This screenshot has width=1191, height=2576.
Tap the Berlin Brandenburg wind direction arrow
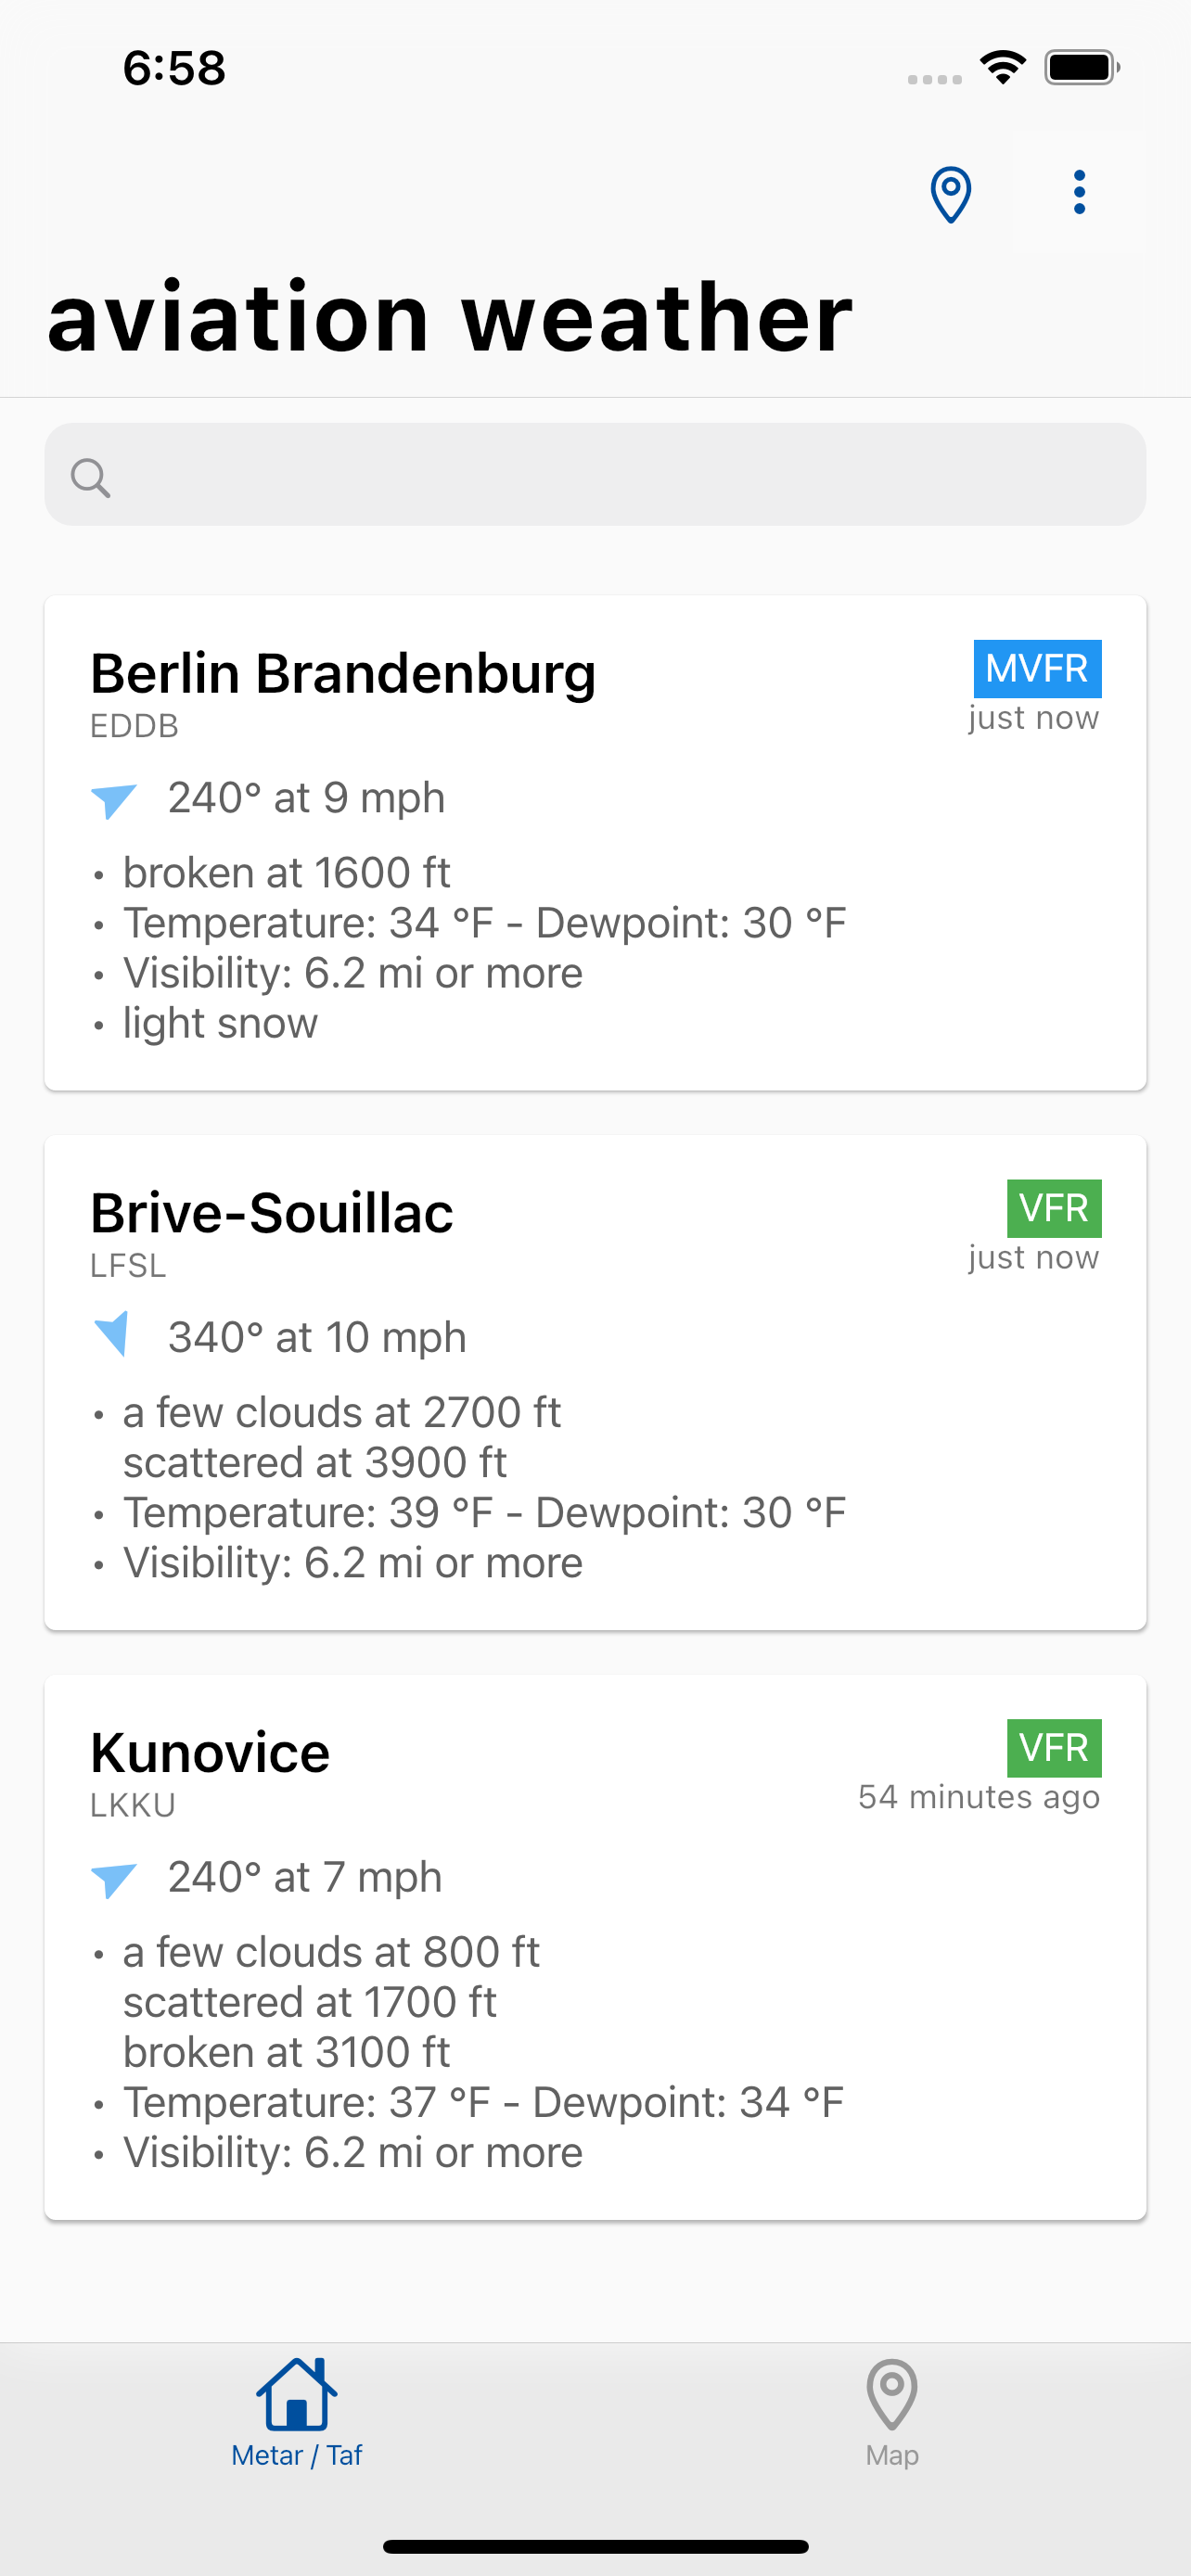point(113,800)
